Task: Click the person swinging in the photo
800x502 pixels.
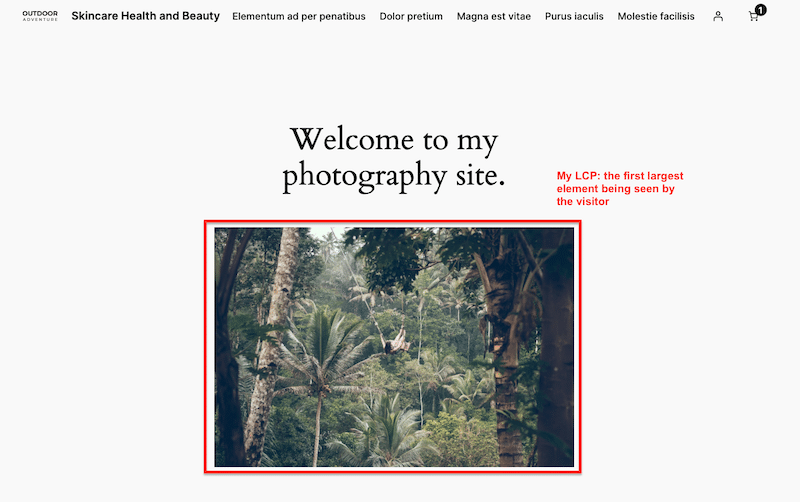Action: [395, 342]
